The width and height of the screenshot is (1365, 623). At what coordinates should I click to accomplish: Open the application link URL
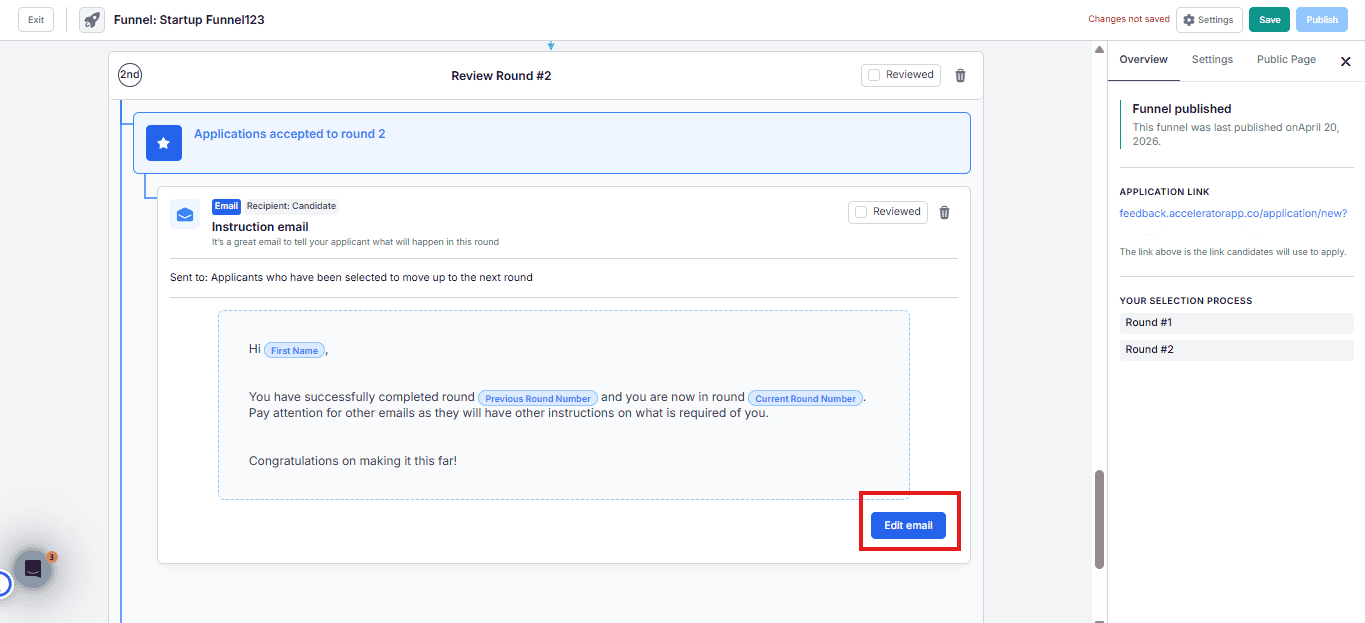click(1233, 213)
